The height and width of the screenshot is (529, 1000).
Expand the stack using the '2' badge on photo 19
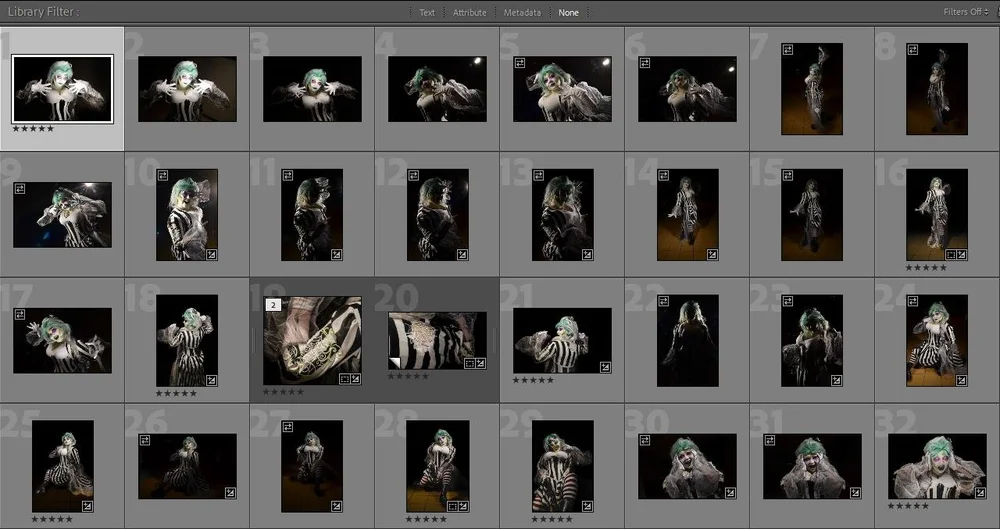click(x=273, y=305)
